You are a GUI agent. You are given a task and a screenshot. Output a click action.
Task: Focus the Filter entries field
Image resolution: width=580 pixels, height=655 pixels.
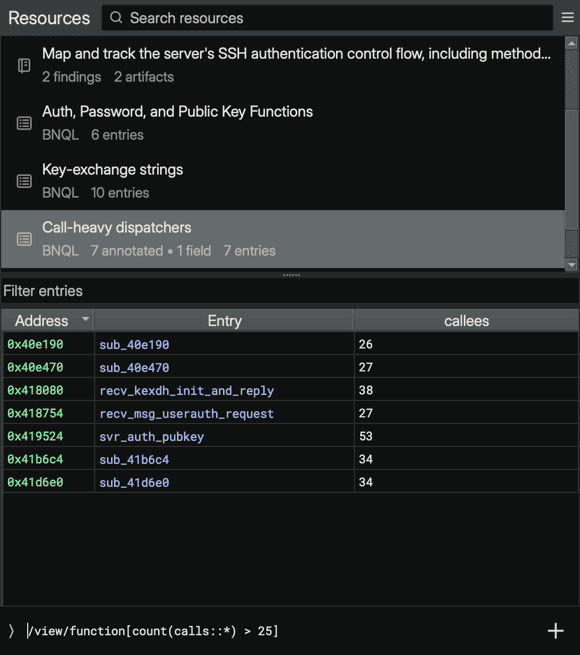pyautogui.click(x=290, y=291)
